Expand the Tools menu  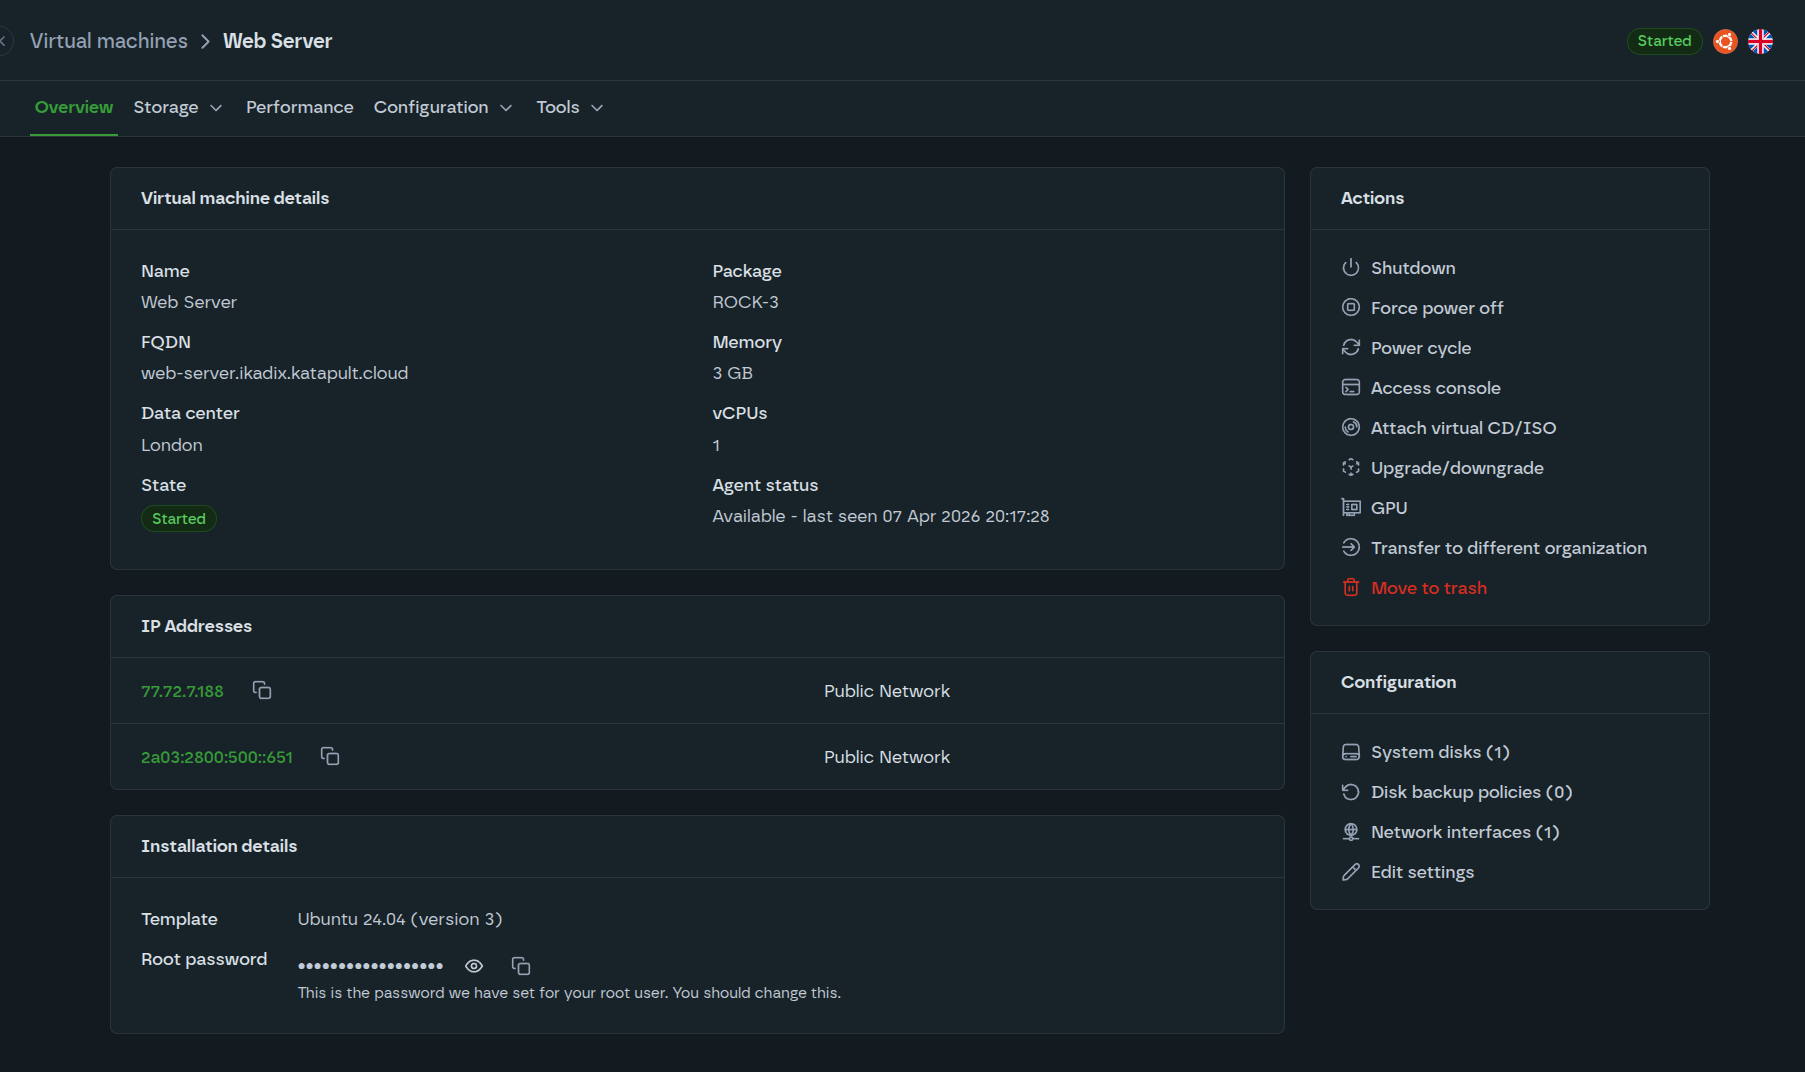(x=568, y=107)
